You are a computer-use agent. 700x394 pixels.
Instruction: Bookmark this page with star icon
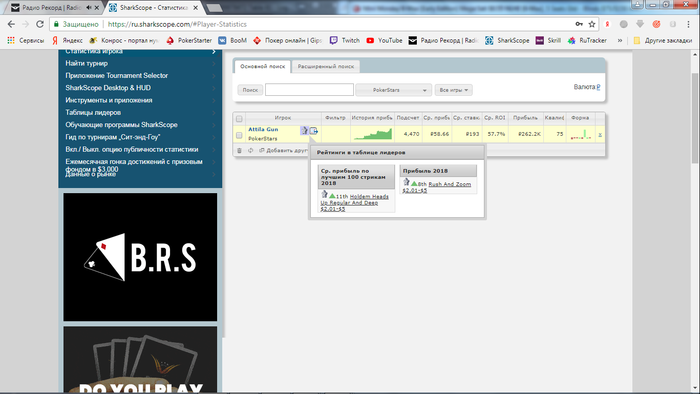[x=592, y=24]
